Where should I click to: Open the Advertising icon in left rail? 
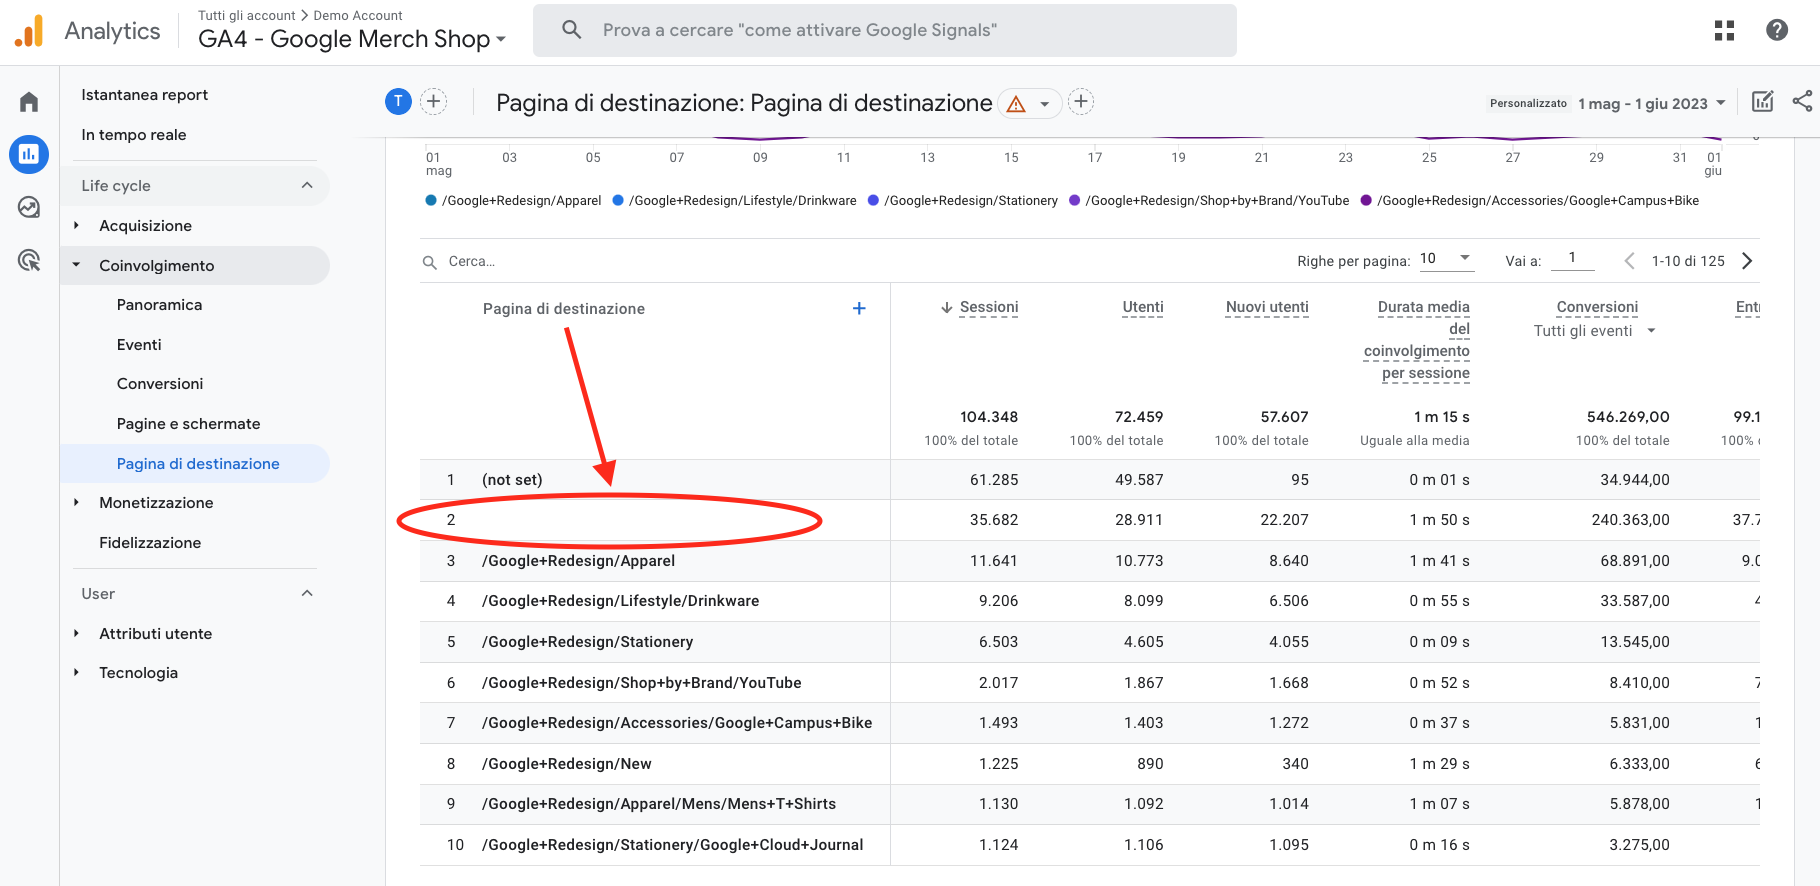coord(29,261)
